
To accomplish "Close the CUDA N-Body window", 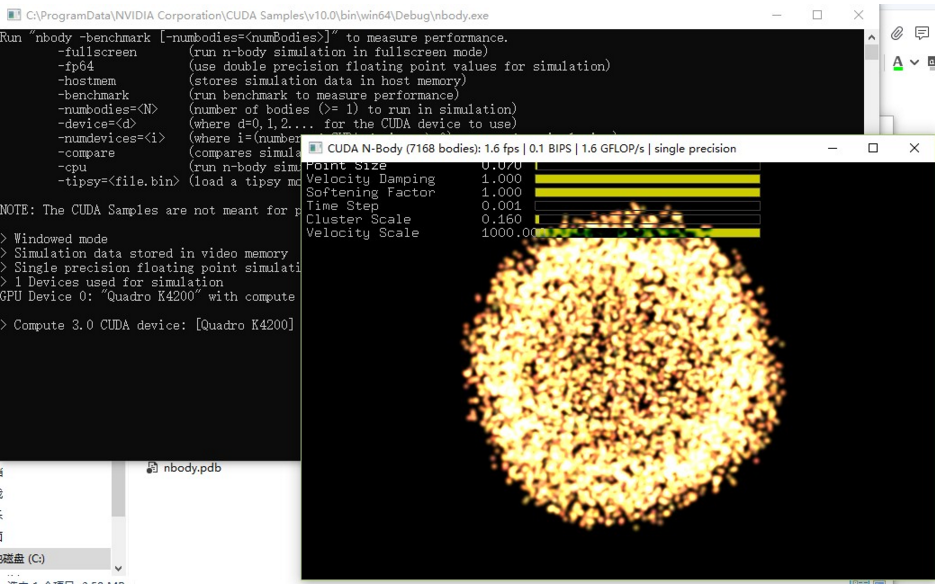I will point(914,148).
